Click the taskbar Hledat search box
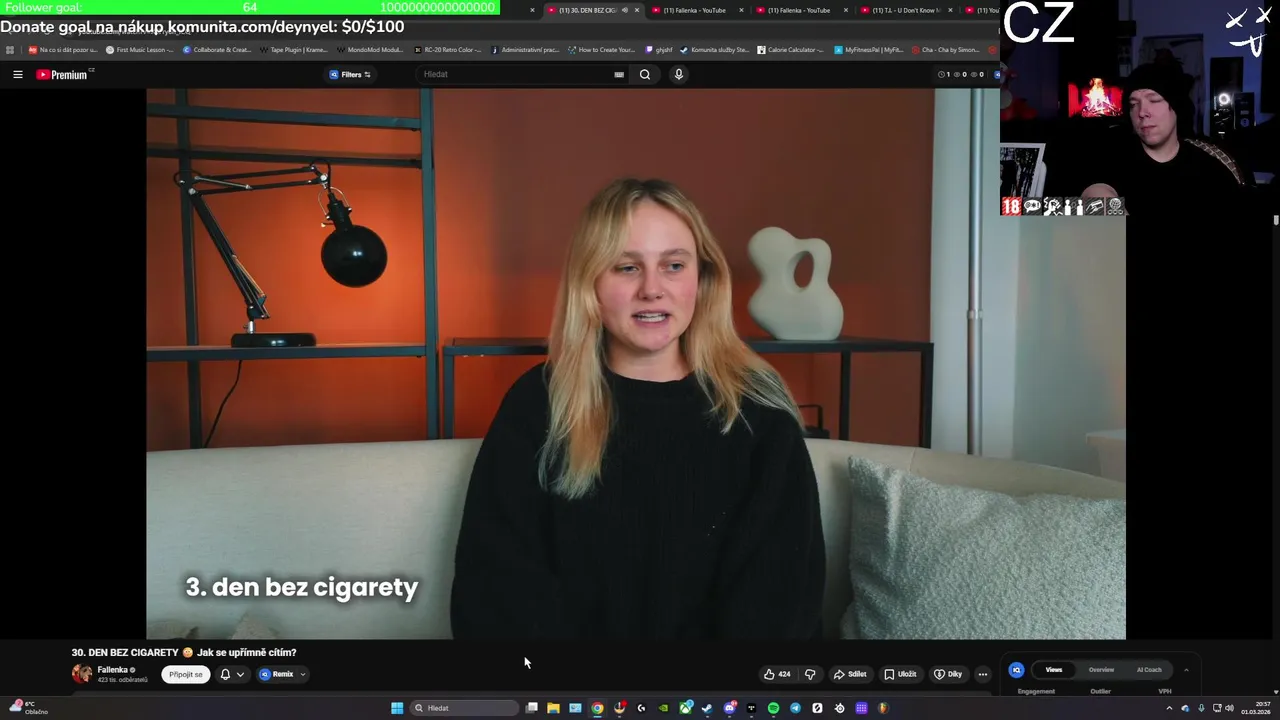This screenshot has height=720, width=1280. click(x=463, y=708)
